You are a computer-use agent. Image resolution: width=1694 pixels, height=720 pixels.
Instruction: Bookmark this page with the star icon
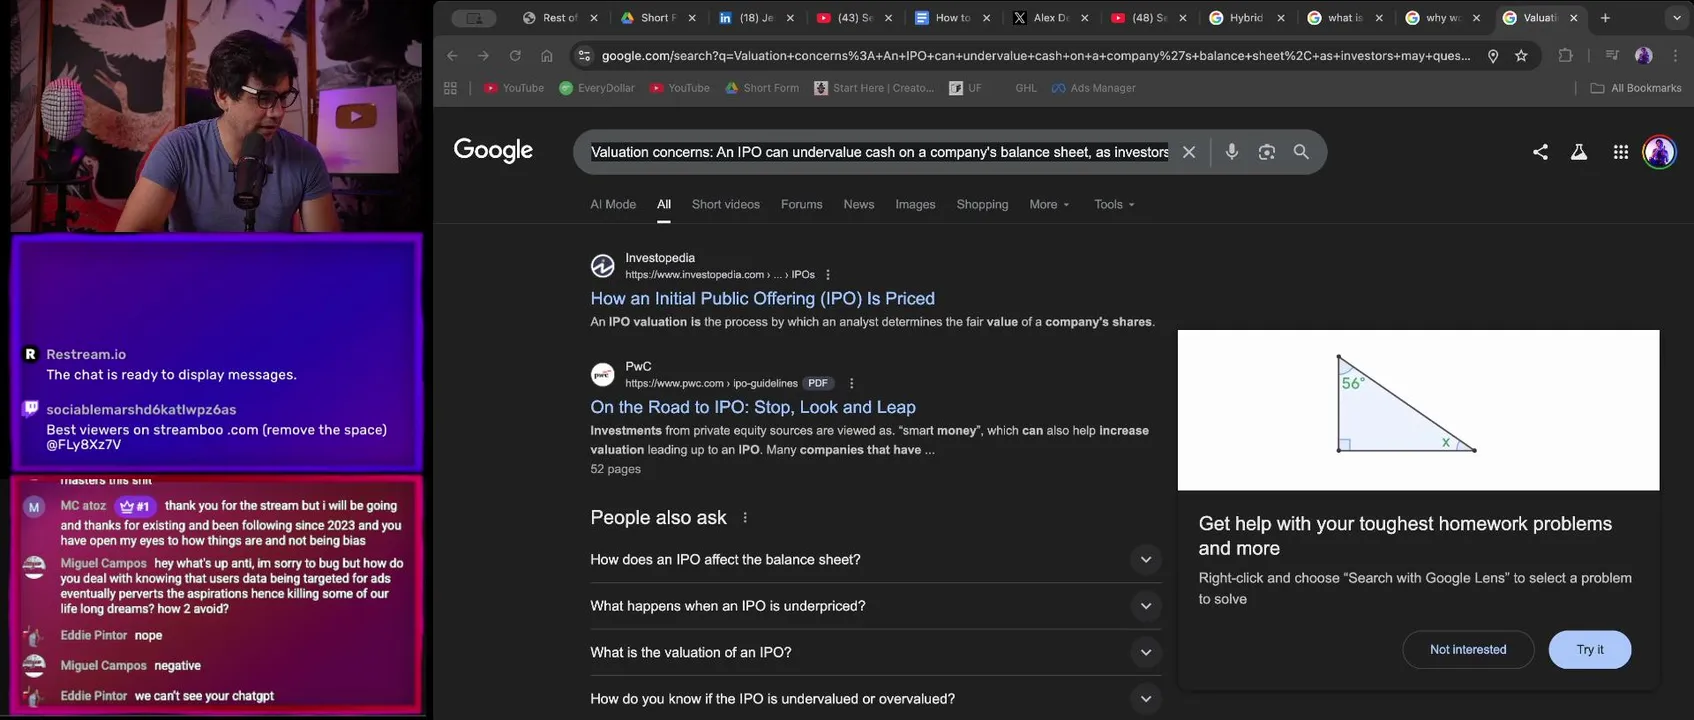click(1521, 56)
